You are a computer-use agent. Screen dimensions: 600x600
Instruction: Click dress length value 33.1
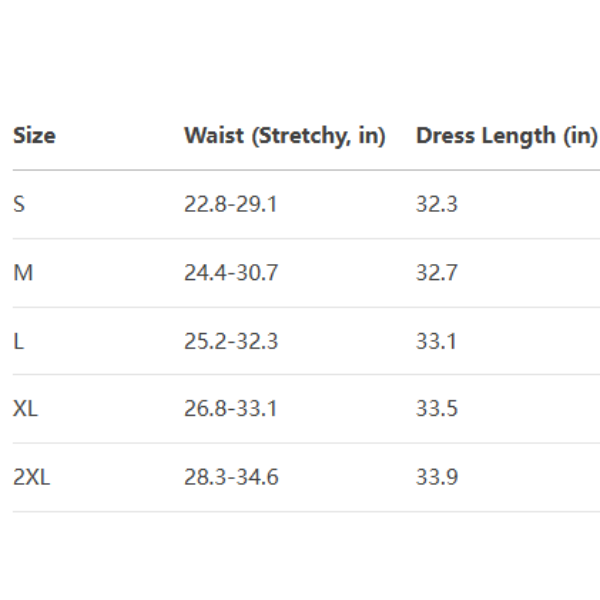tap(436, 341)
